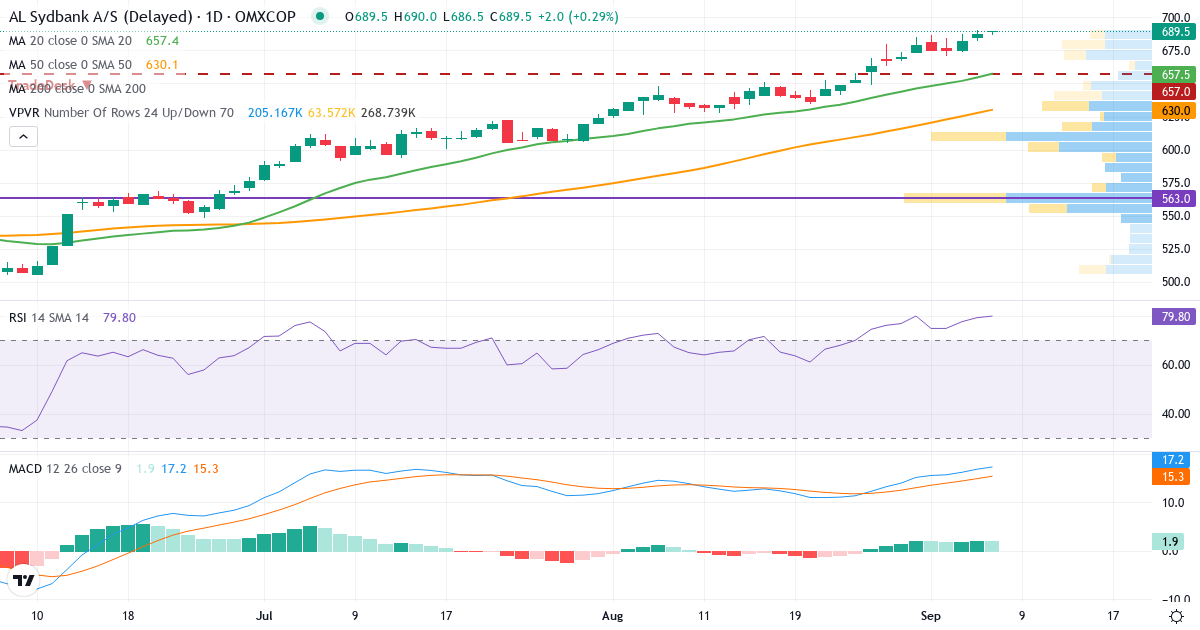Click the red 657.0 price label
The width and height of the screenshot is (1200, 630).
point(1175,91)
